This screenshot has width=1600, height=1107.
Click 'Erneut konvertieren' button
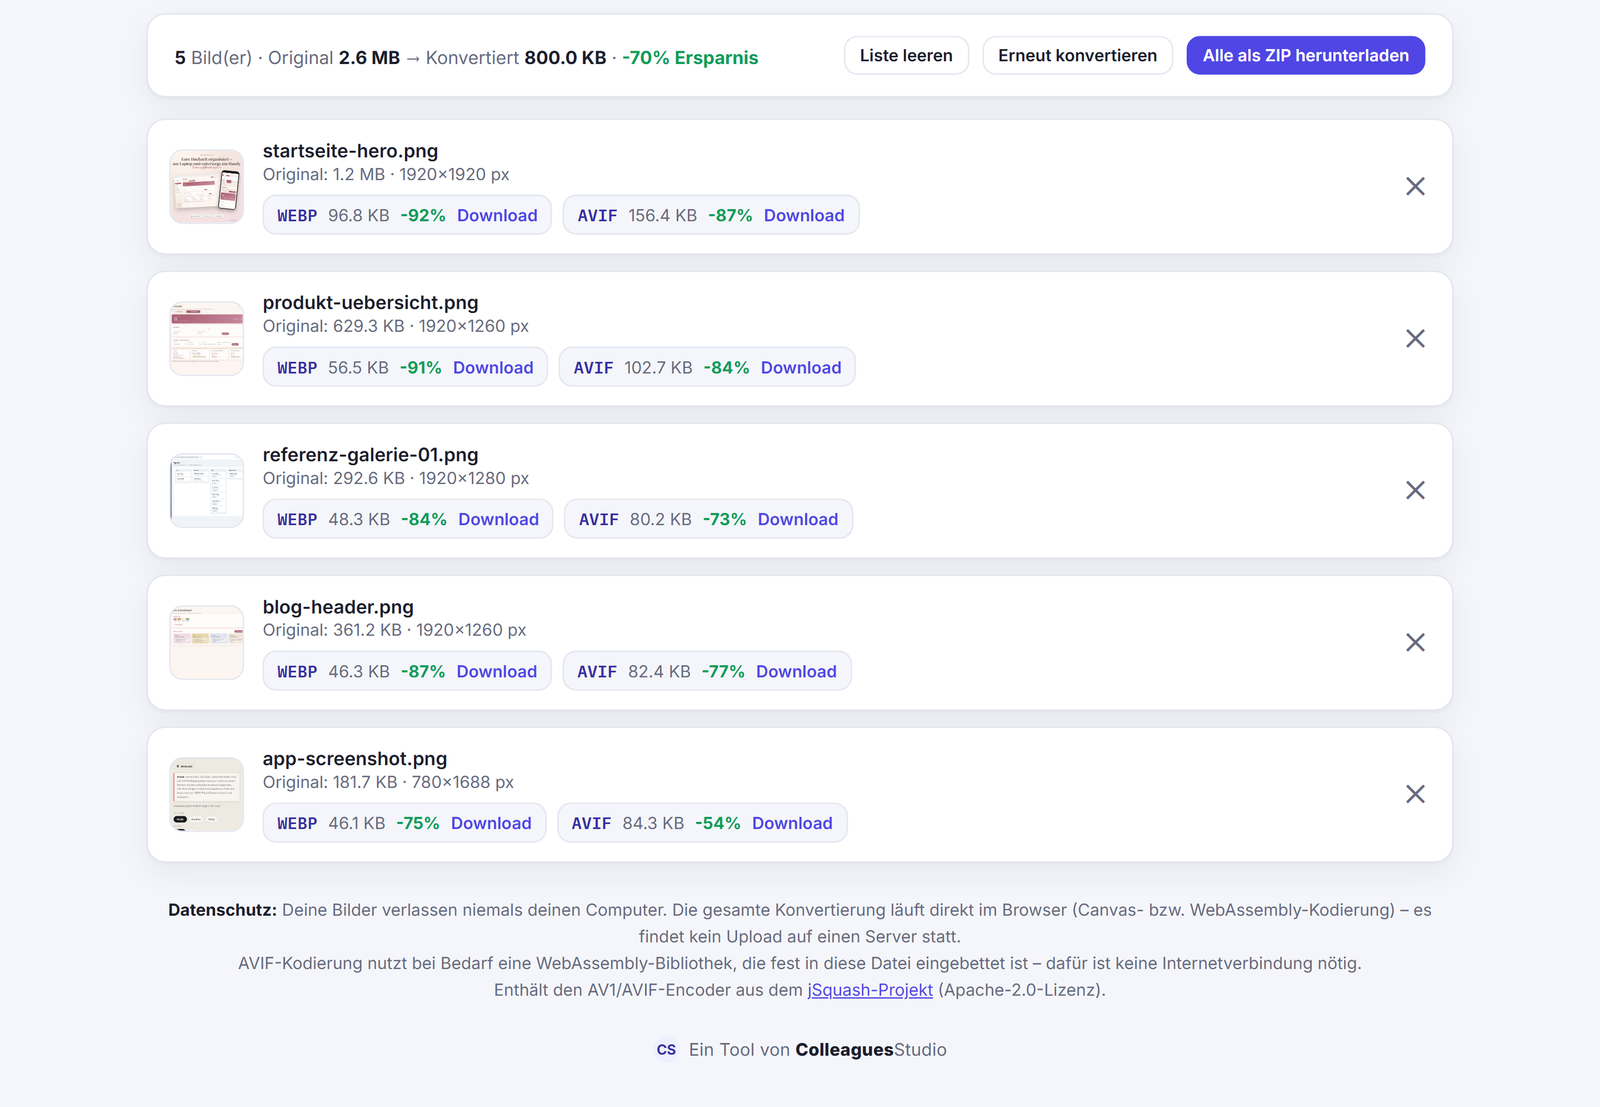click(1077, 56)
